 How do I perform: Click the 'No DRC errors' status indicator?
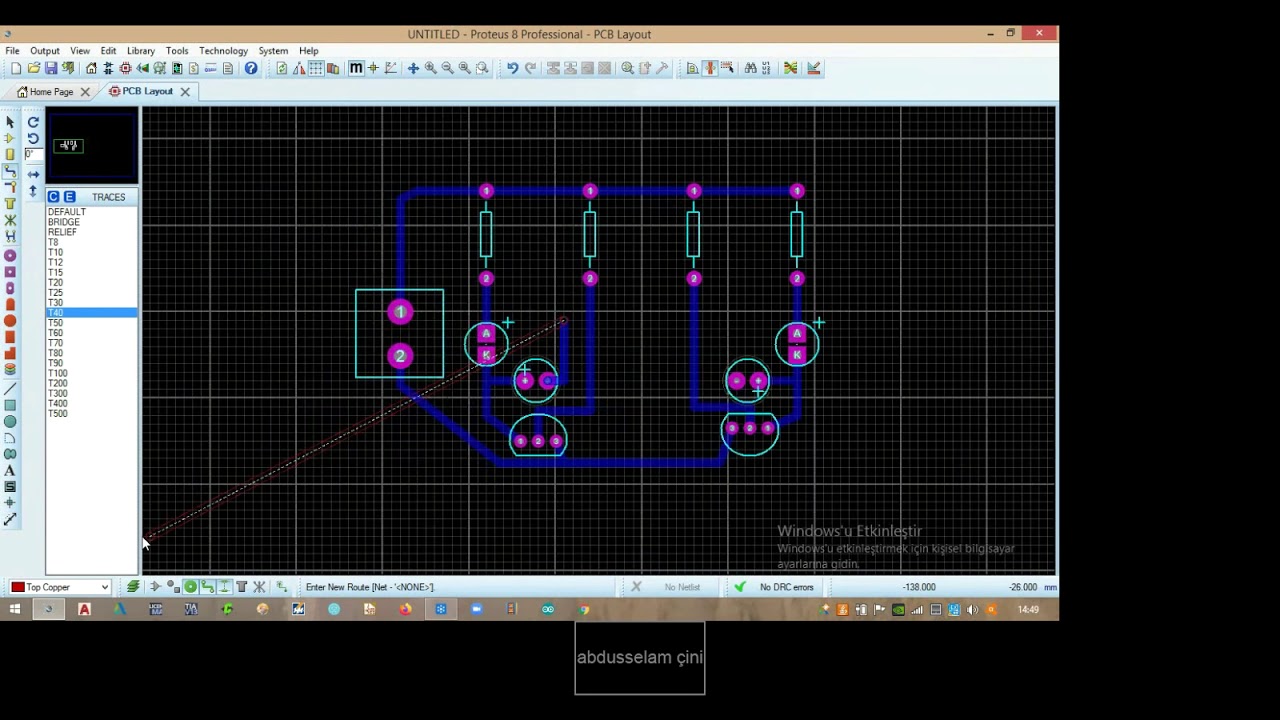tap(776, 587)
